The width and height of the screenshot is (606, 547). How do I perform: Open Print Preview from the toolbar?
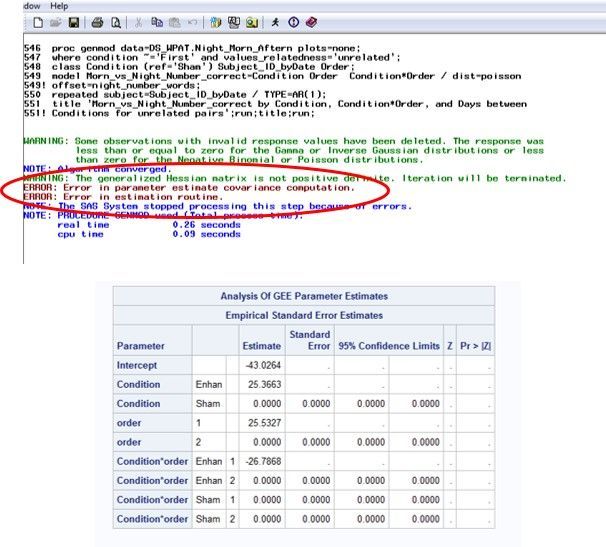coord(114,21)
